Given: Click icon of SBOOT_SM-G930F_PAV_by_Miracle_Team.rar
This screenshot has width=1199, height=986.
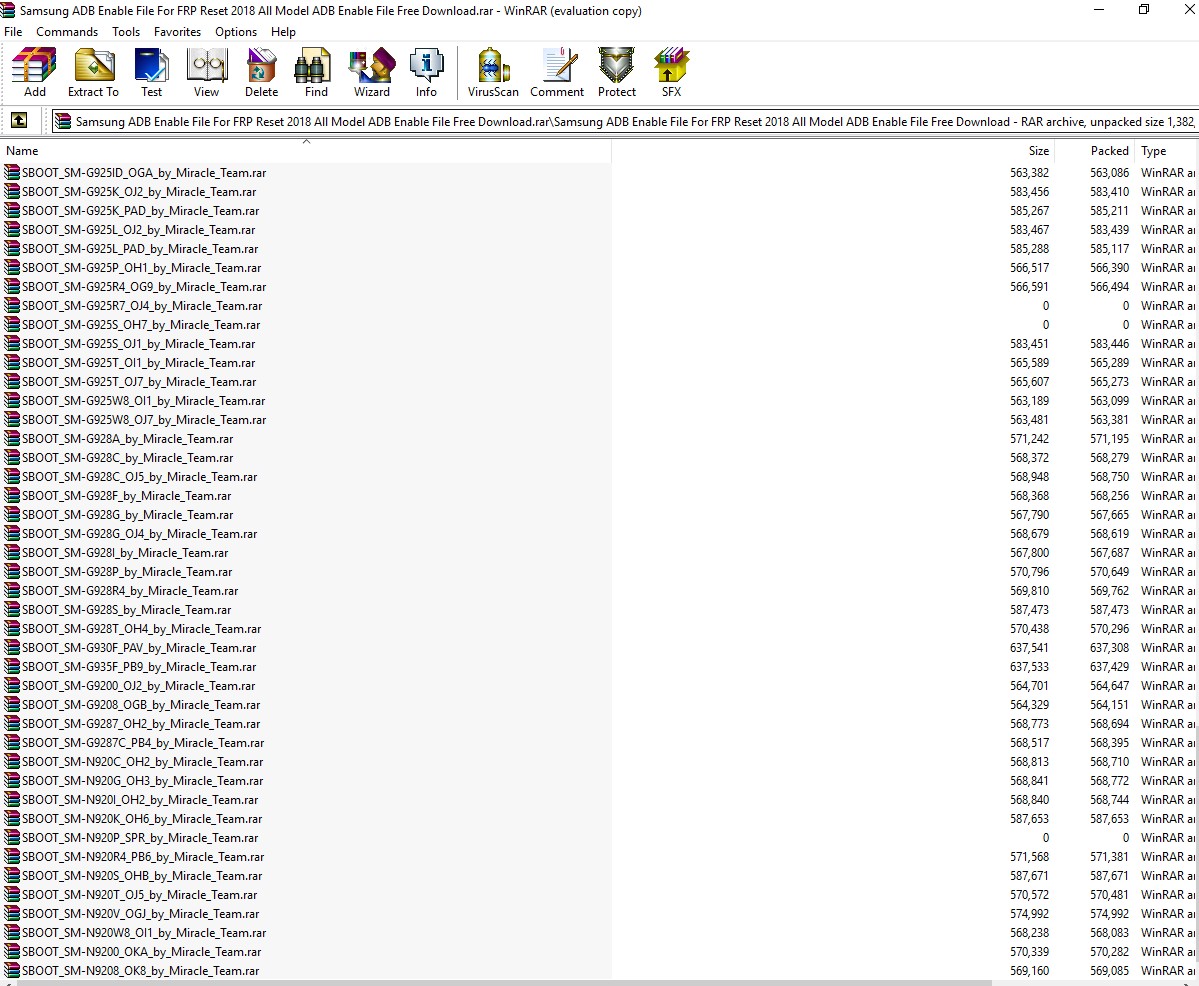Looking at the screenshot, I should pyautogui.click(x=12, y=648).
